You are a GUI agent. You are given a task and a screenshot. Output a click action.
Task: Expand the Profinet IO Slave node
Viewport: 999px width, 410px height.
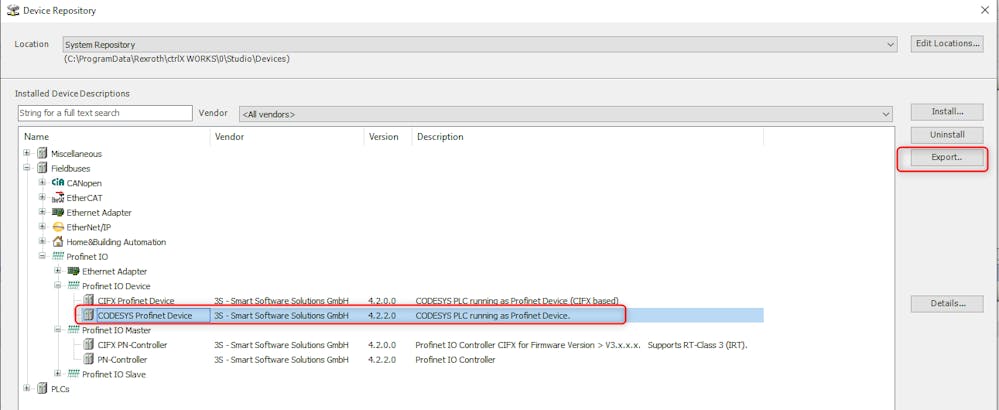pyautogui.click(x=58, y=374)
